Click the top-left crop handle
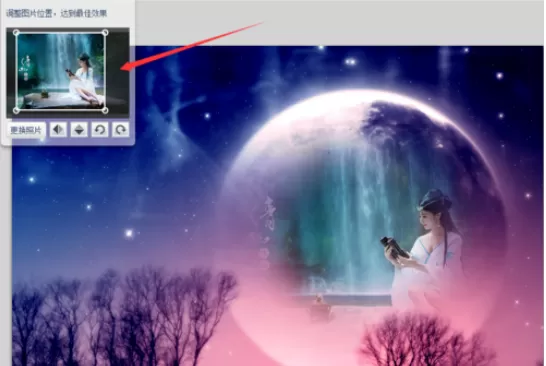The width and height of the screenshot is (546, 366). click(x=16, y=33)
